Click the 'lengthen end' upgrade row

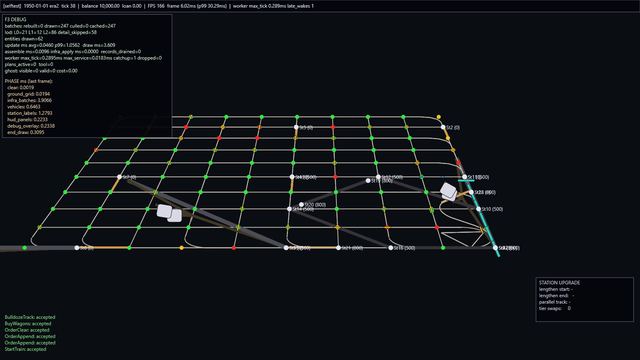tap(556, 296)
